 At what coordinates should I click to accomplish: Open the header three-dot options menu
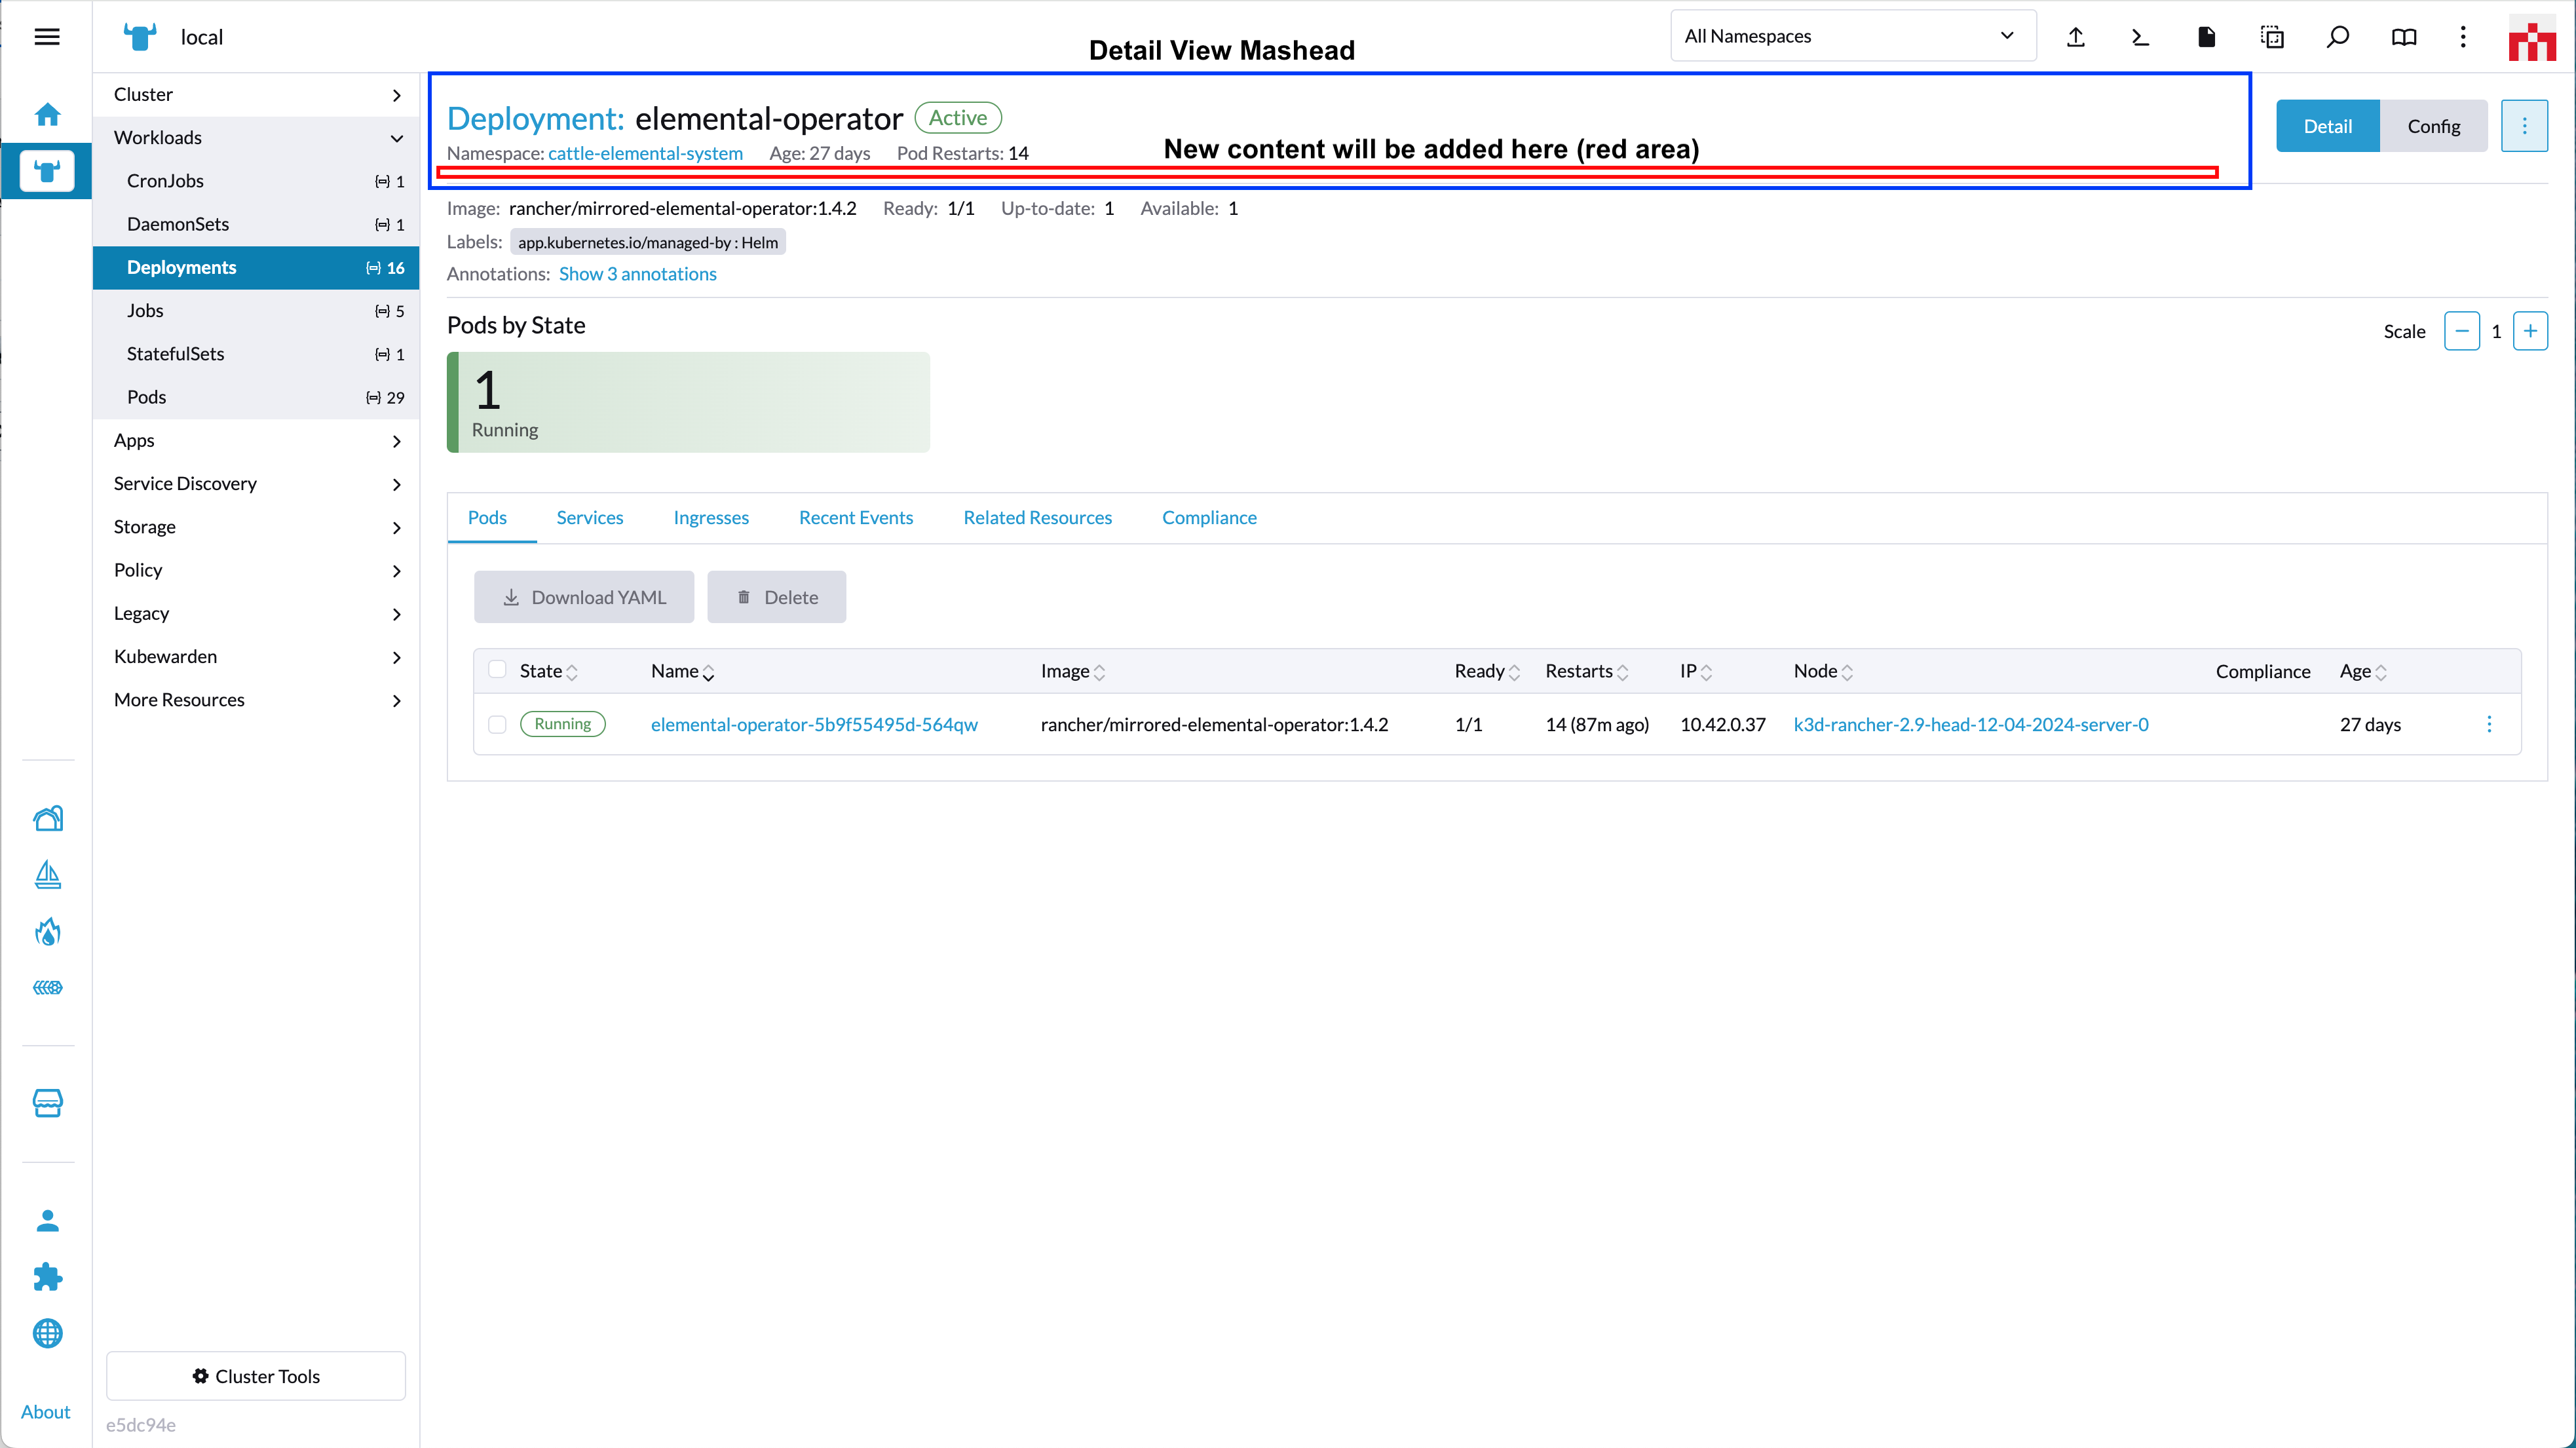pyautogui.click(x=2463, y=37)
